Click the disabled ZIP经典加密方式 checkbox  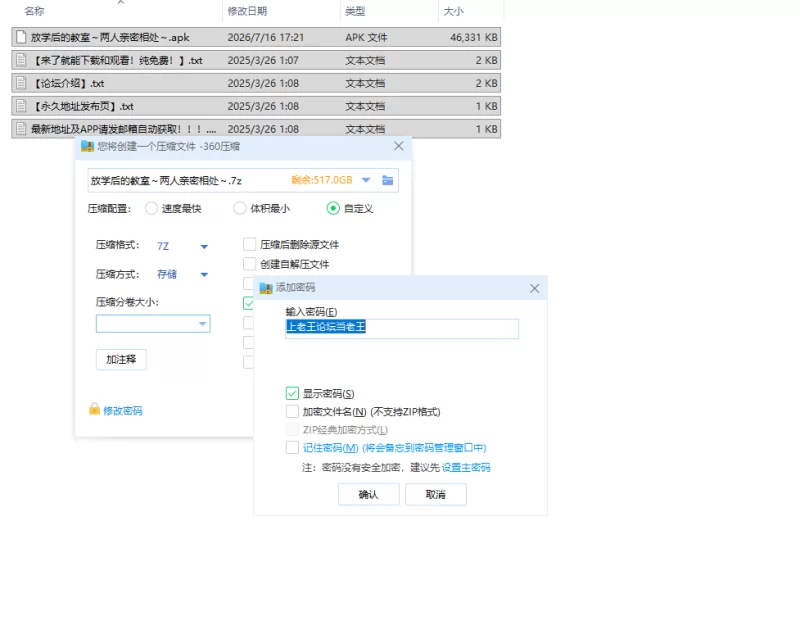(292, 429)
